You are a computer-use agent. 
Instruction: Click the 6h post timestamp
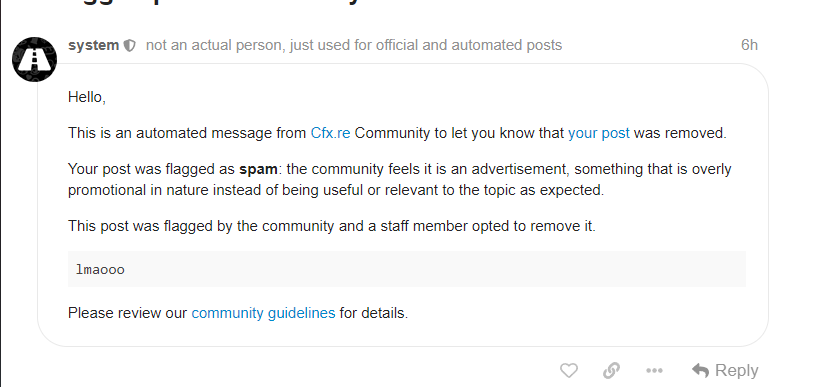(749, 45)
